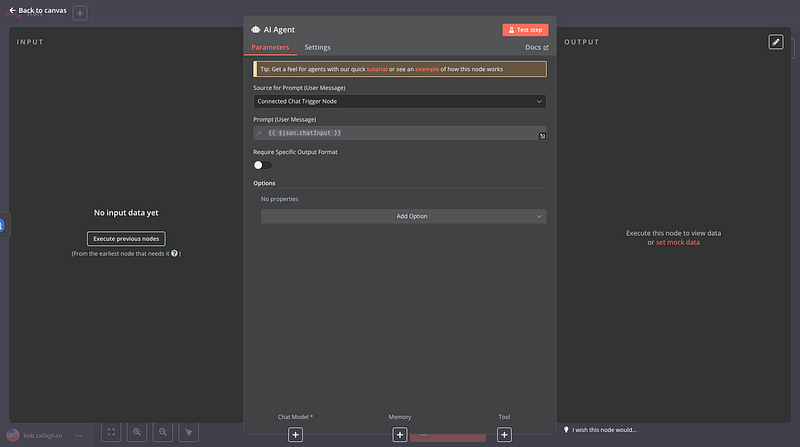Select the Parameters tab
Screen dimensions: 800x447
pos(271,47)
